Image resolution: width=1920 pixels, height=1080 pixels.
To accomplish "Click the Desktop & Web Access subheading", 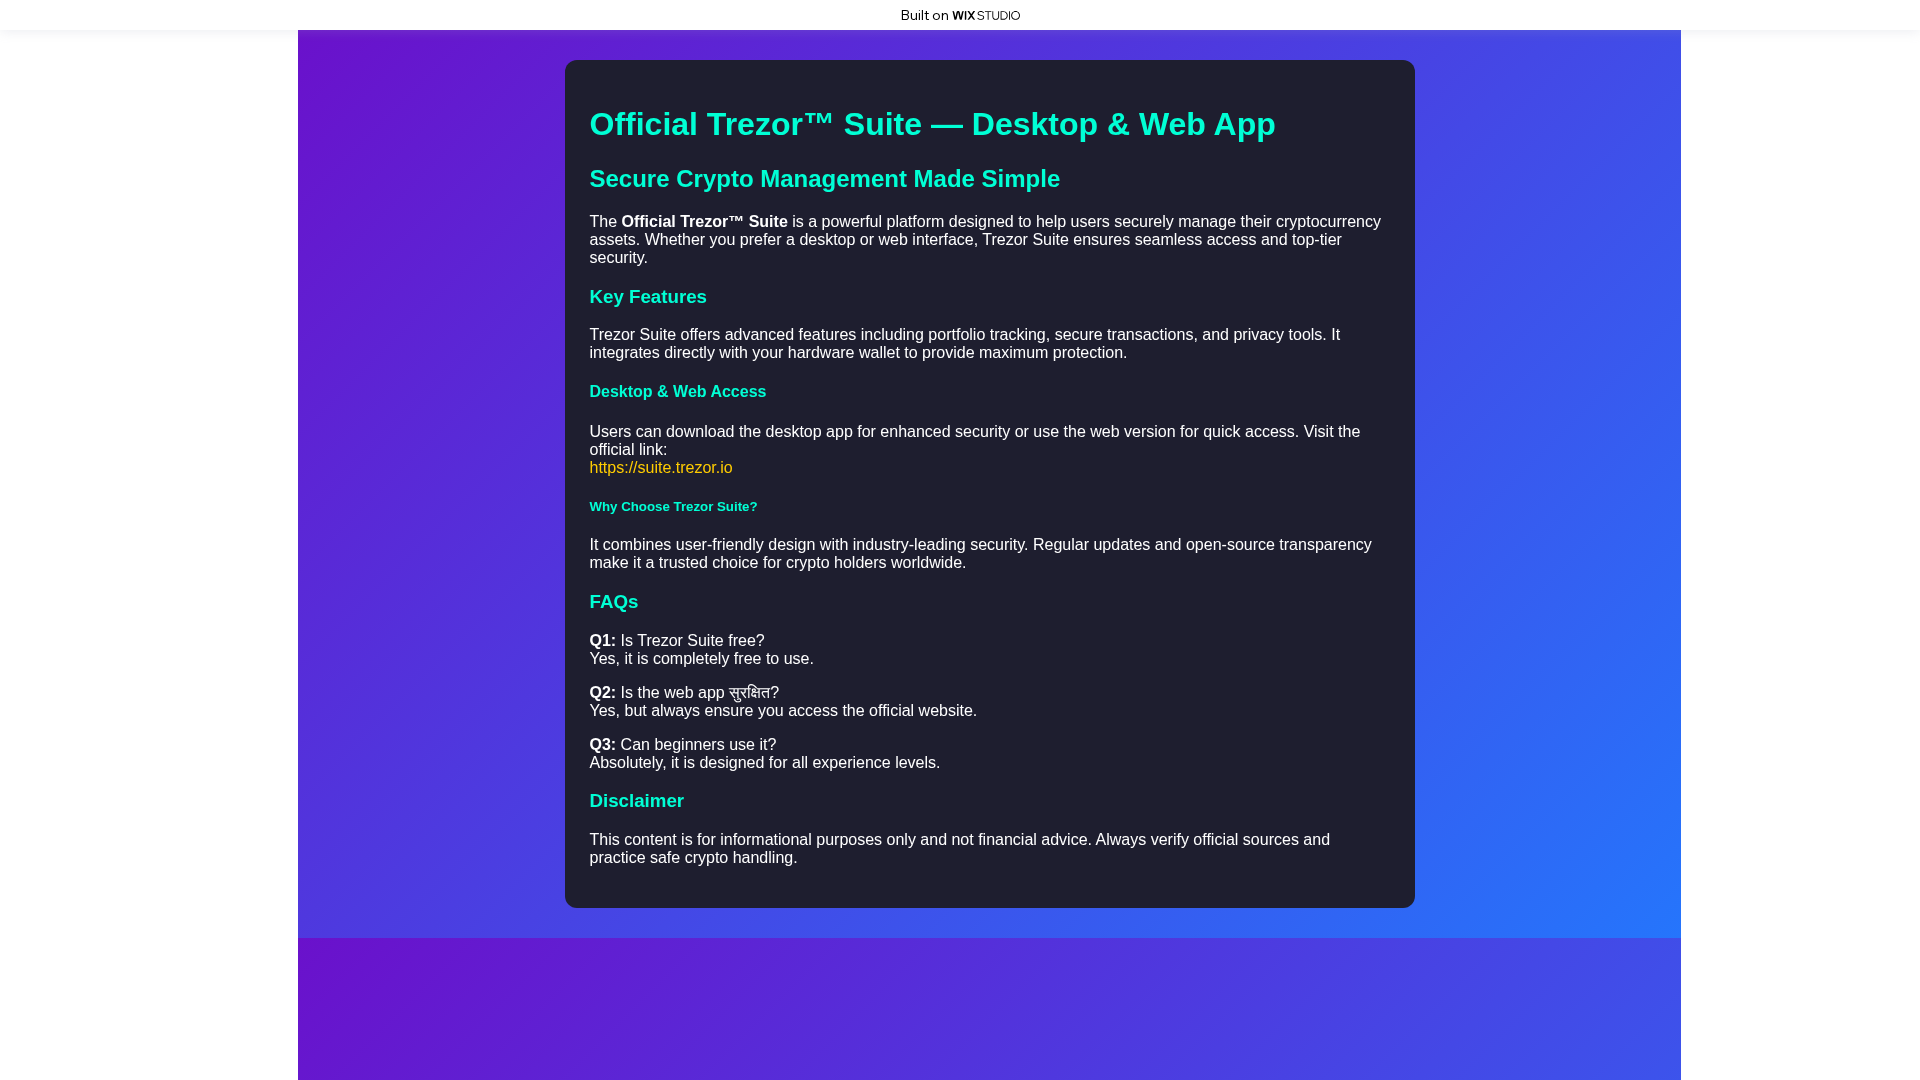I will click(677, 391).
